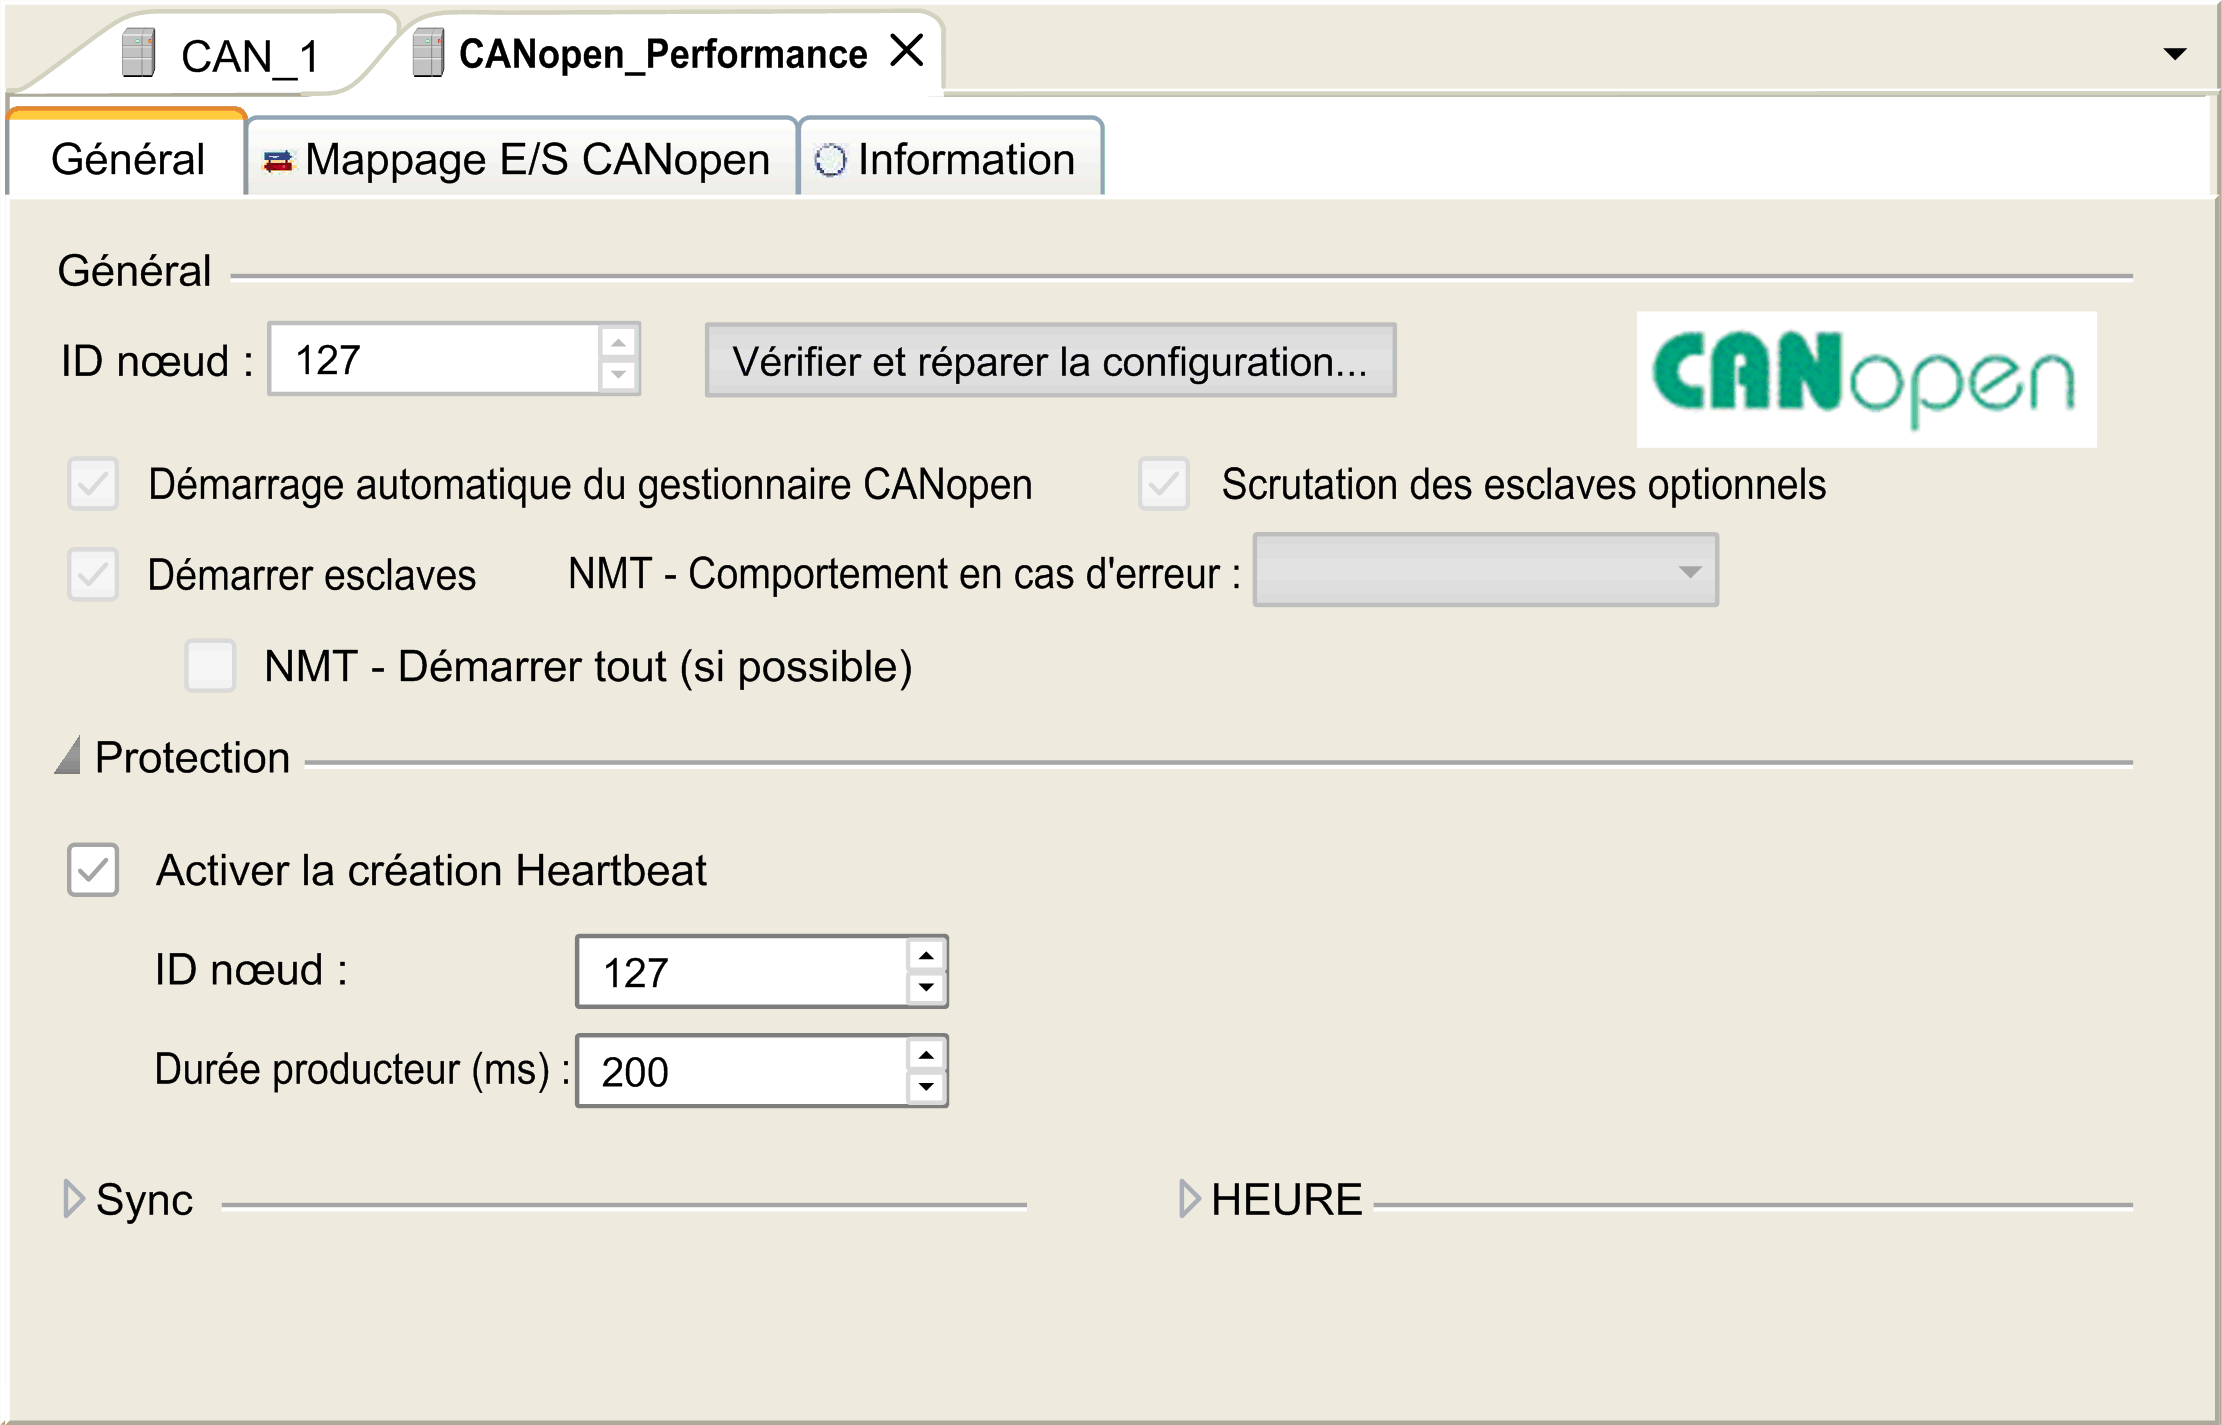The image size is (2222, 1425).
Task: Click the device icon on CANopen_Performance tab
Action: [x=428, y=52]
